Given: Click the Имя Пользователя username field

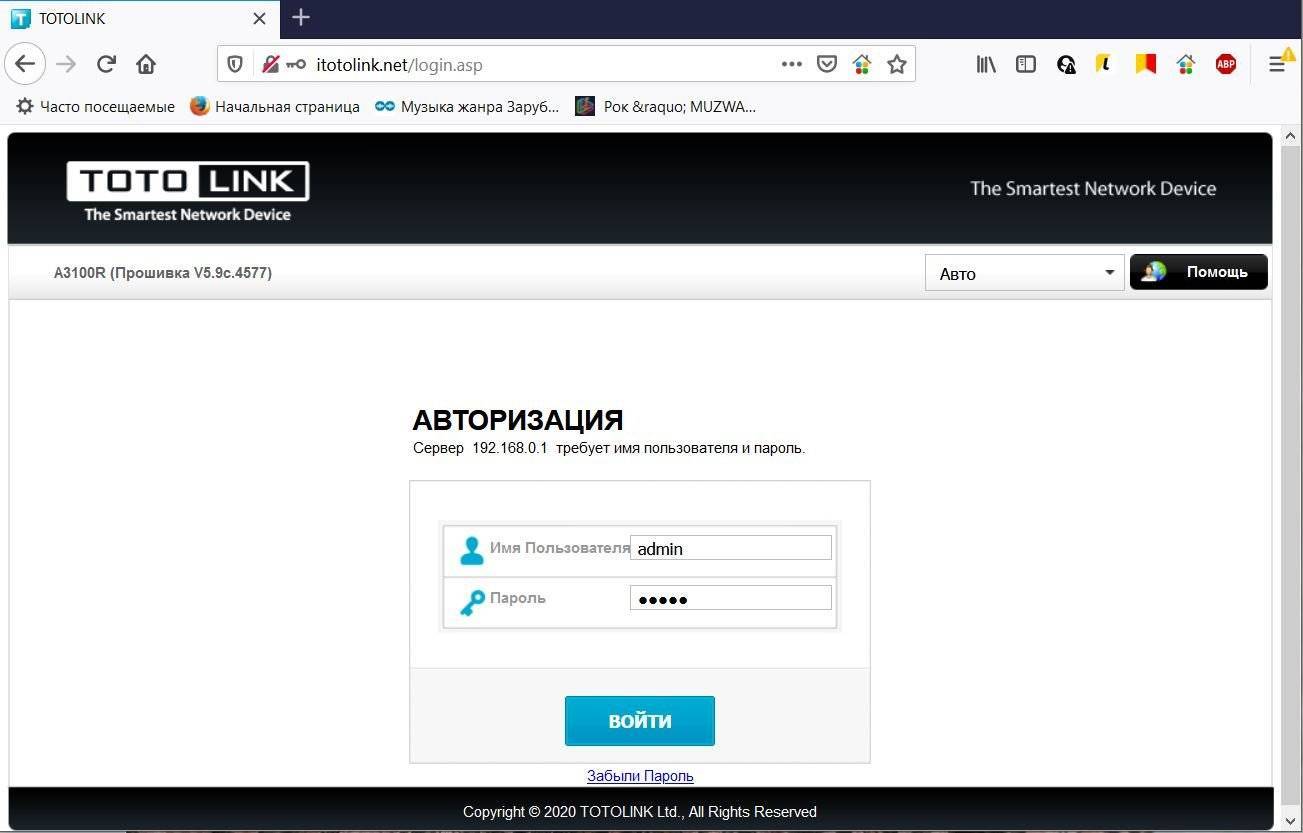Looking at the screenshot, I should 730,548.
